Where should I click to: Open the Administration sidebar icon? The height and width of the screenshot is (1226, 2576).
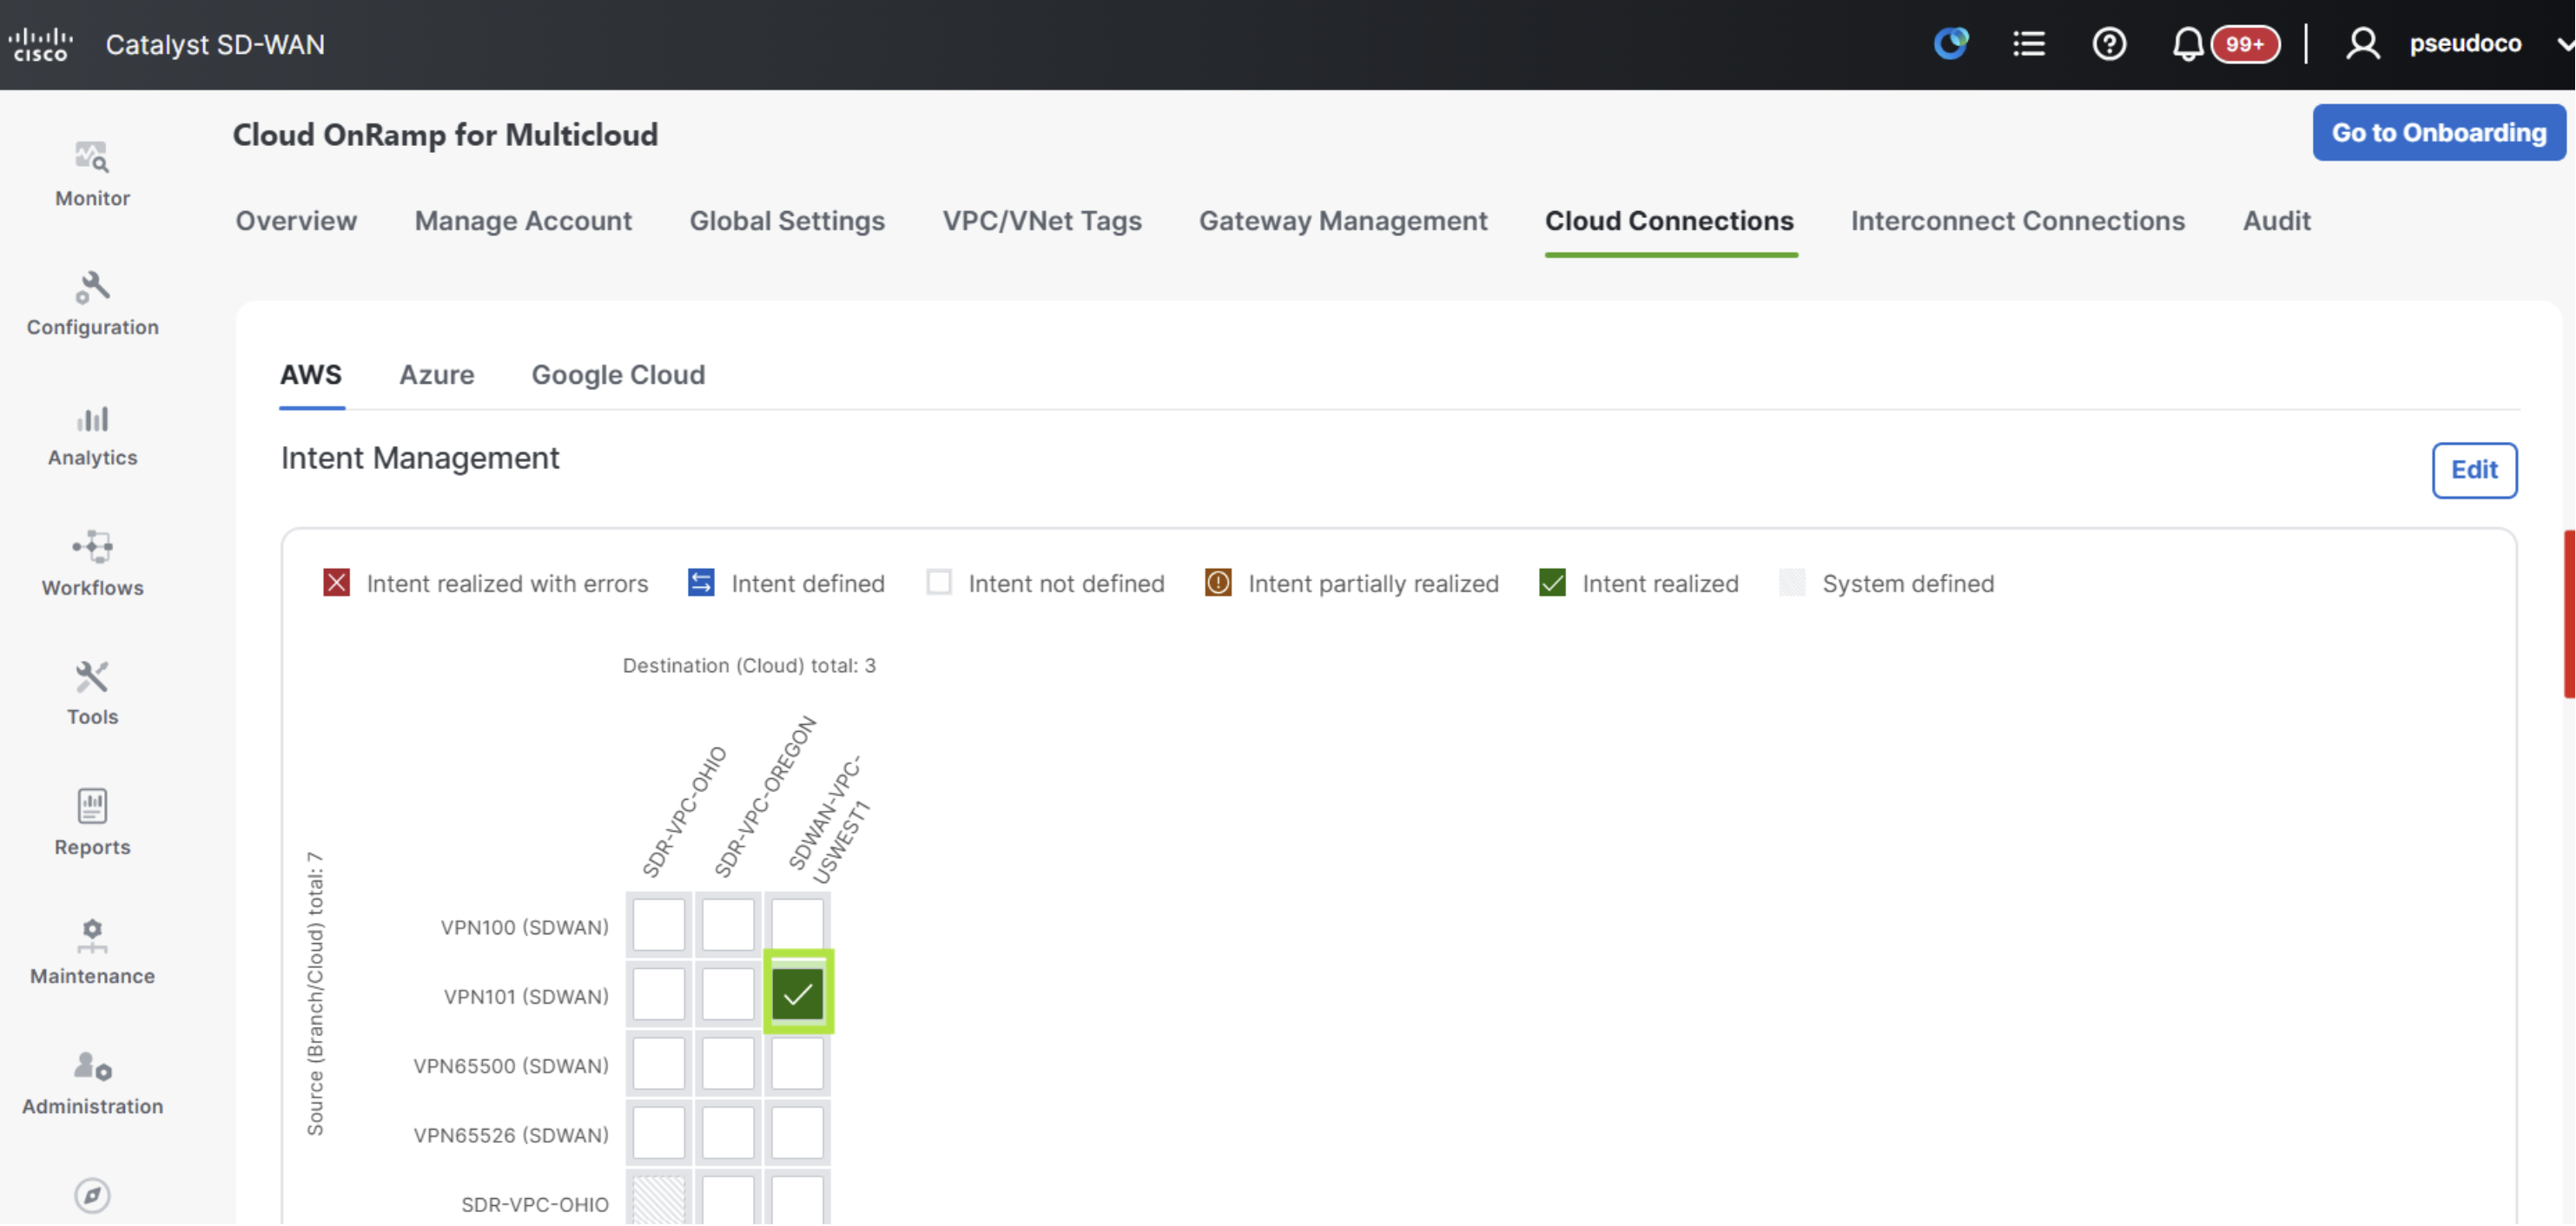tap(92, 1067)
